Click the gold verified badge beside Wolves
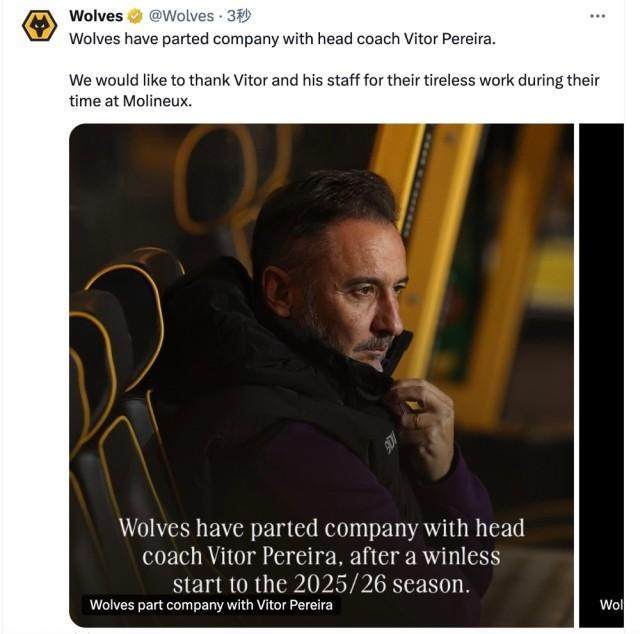 (x=135, y=16)
